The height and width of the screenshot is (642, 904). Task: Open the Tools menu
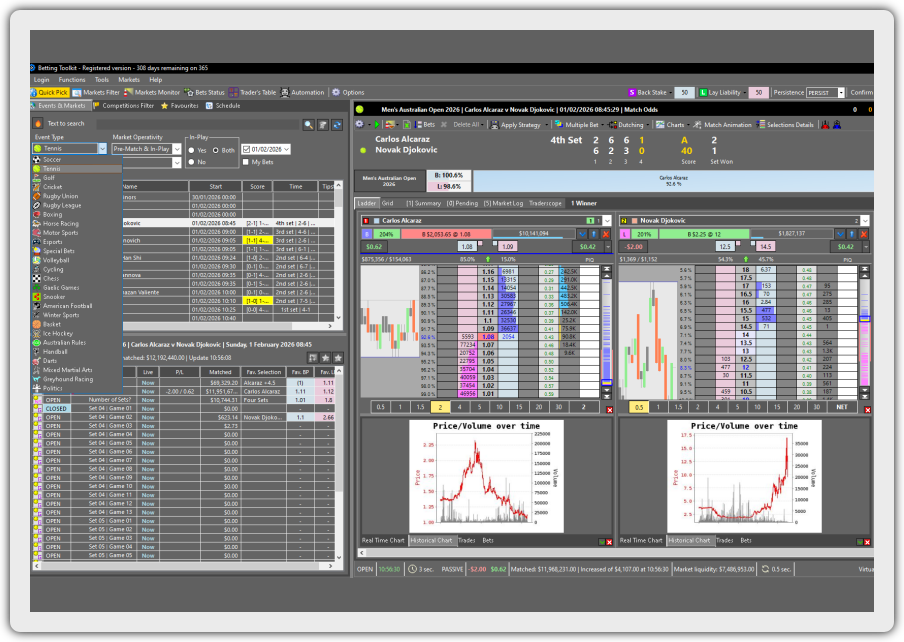coord(101,80)
